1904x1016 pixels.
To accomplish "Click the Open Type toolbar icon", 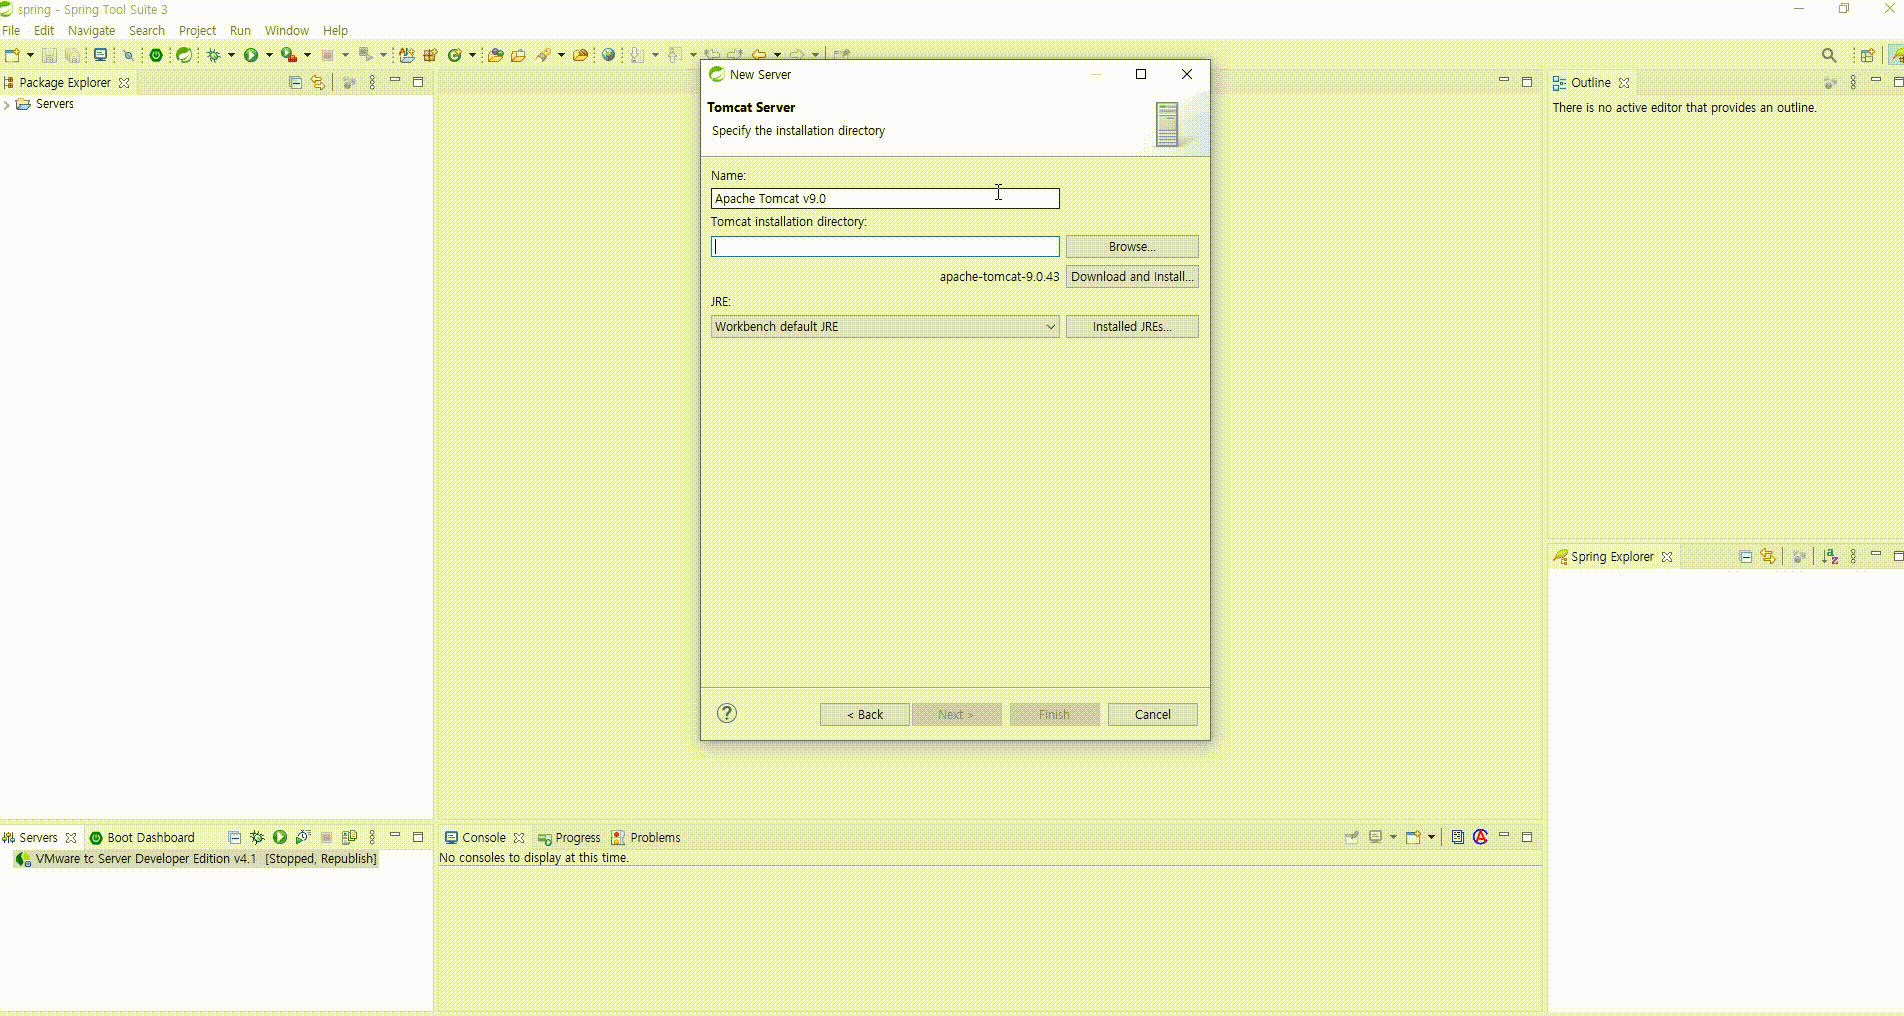I will 494,55.
